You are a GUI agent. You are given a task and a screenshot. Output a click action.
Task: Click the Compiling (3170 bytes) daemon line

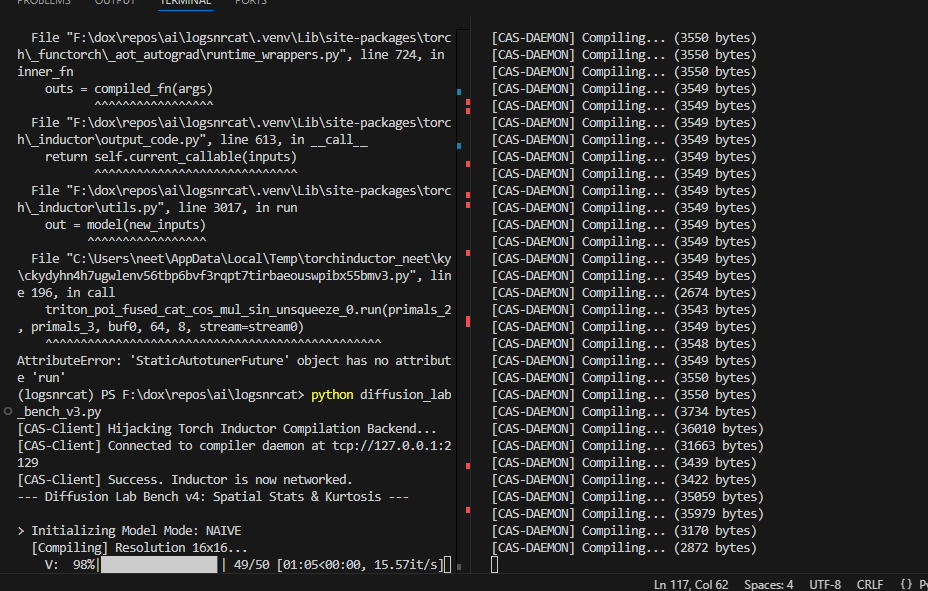[624, 531]
